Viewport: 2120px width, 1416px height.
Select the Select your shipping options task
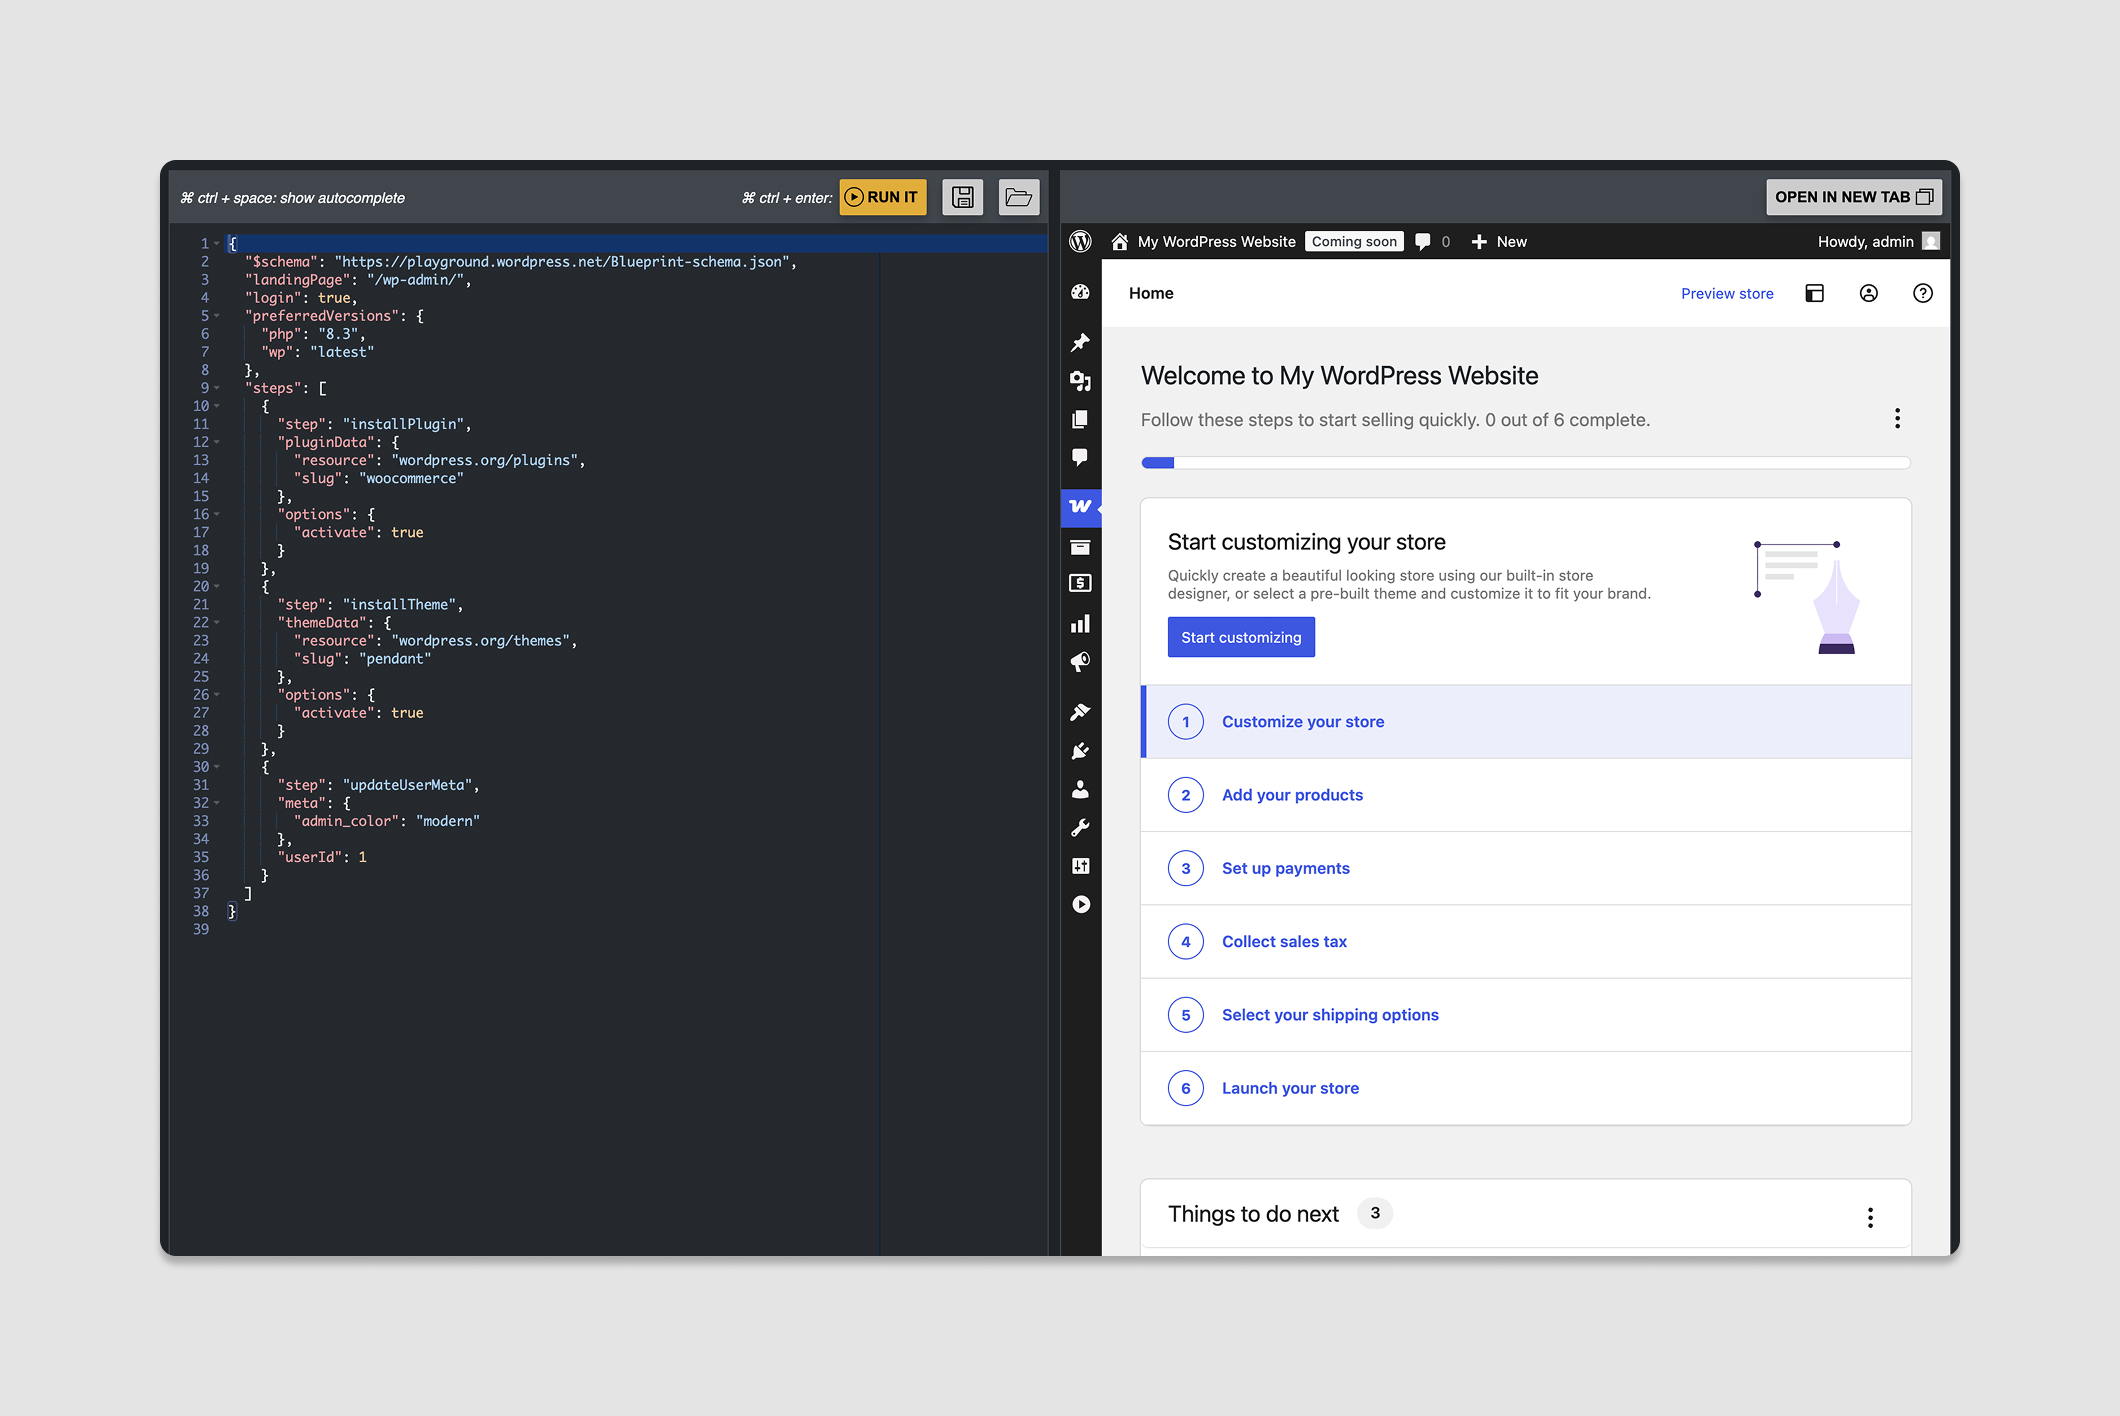pos(1526,1015)
